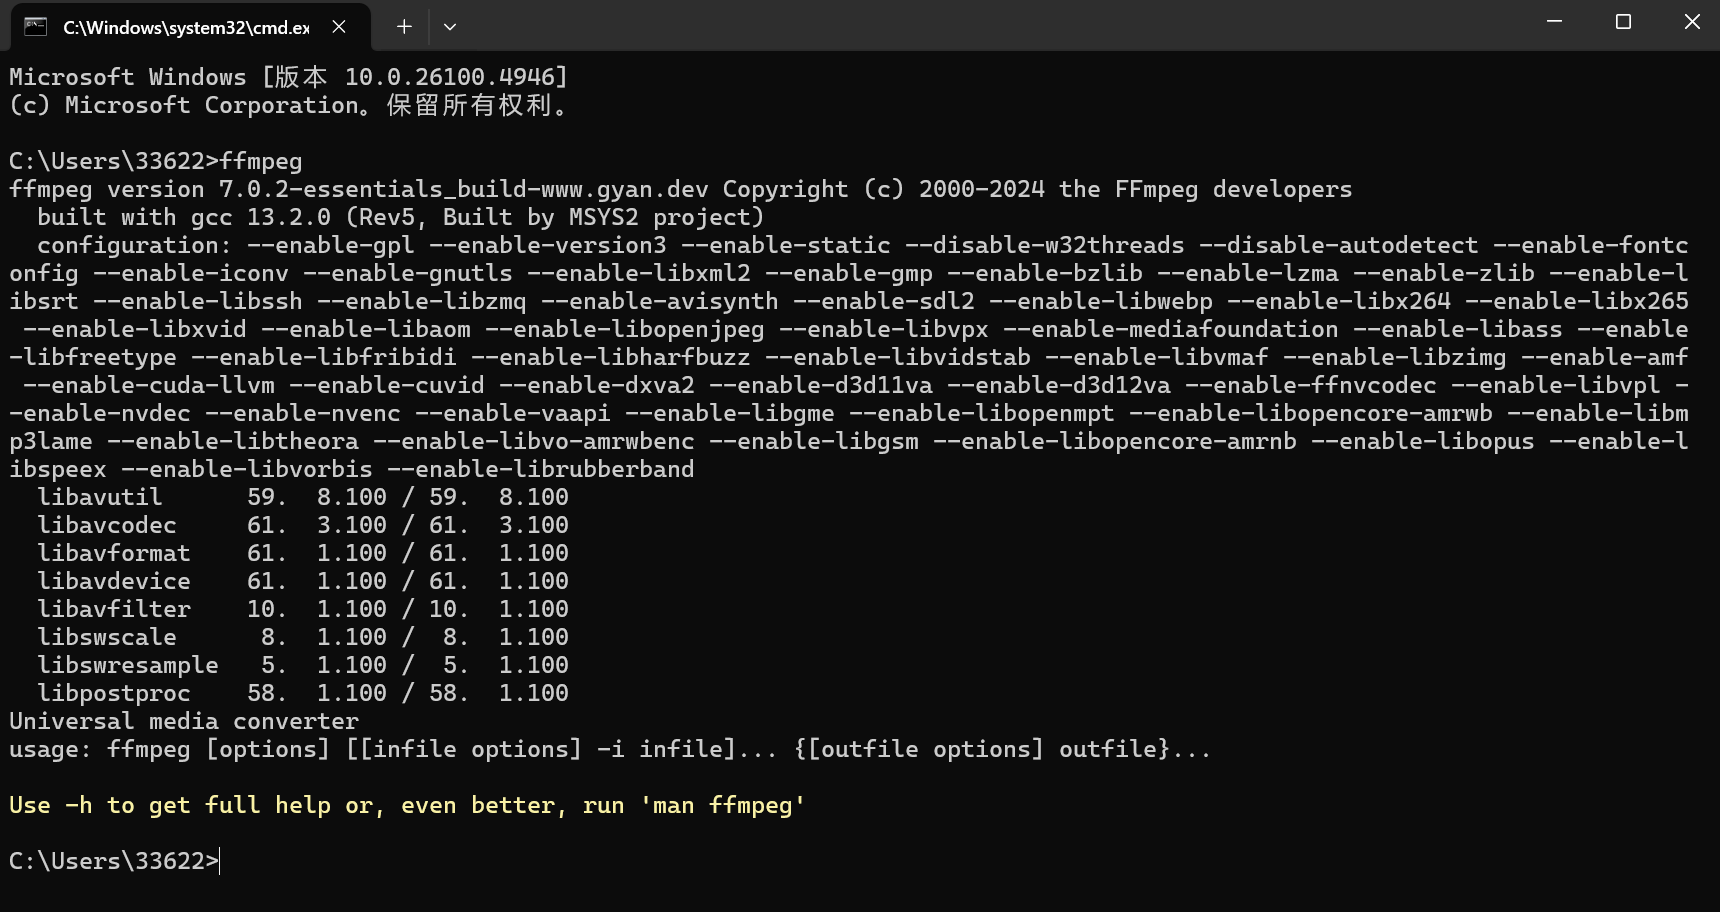Click the 'libavcodec' library name
The image size is (1720, 912).
tap(106, 526)
